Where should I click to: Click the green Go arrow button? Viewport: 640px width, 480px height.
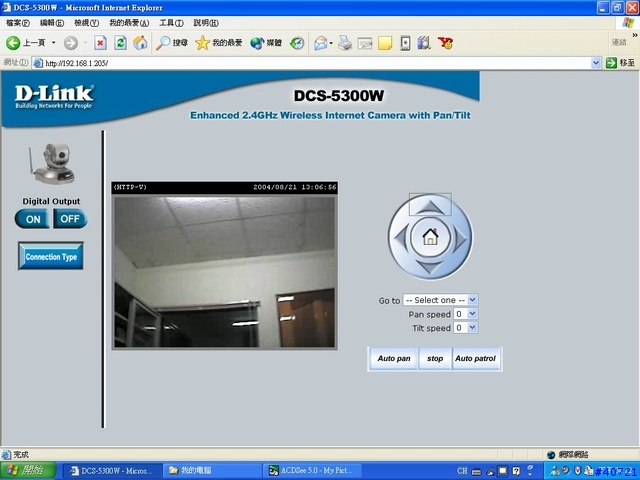coord(611,63)
